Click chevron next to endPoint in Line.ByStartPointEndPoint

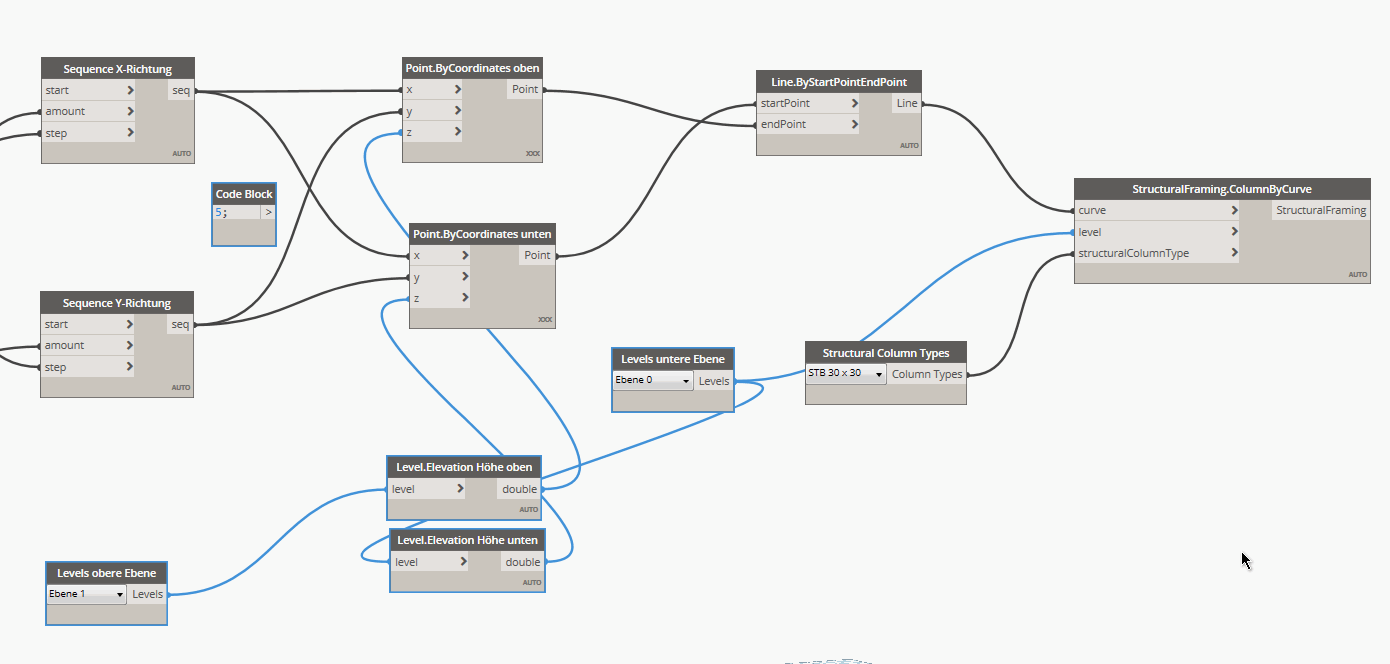point(855,125)
